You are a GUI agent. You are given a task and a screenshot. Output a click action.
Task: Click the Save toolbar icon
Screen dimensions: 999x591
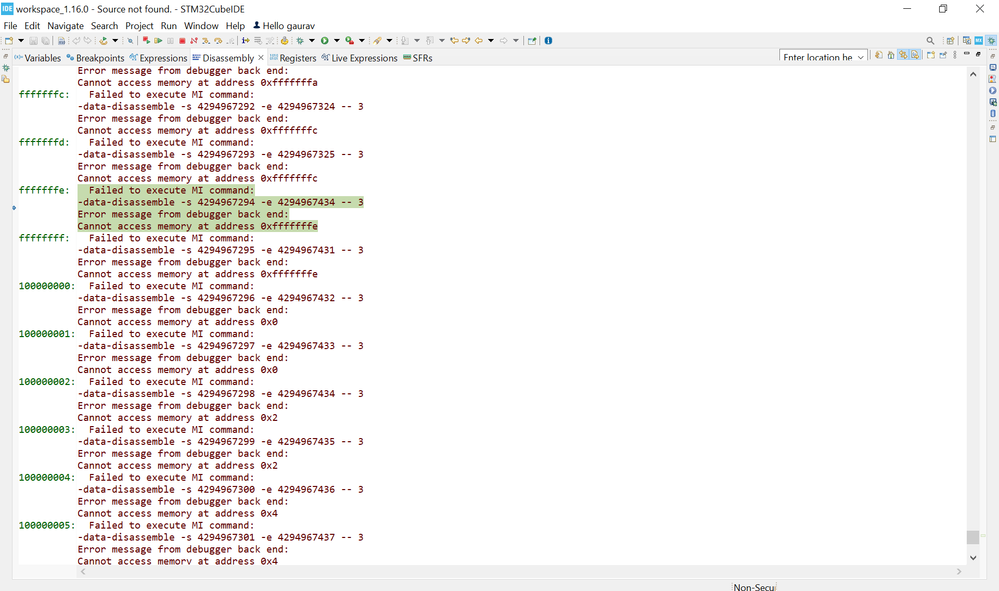33,41
